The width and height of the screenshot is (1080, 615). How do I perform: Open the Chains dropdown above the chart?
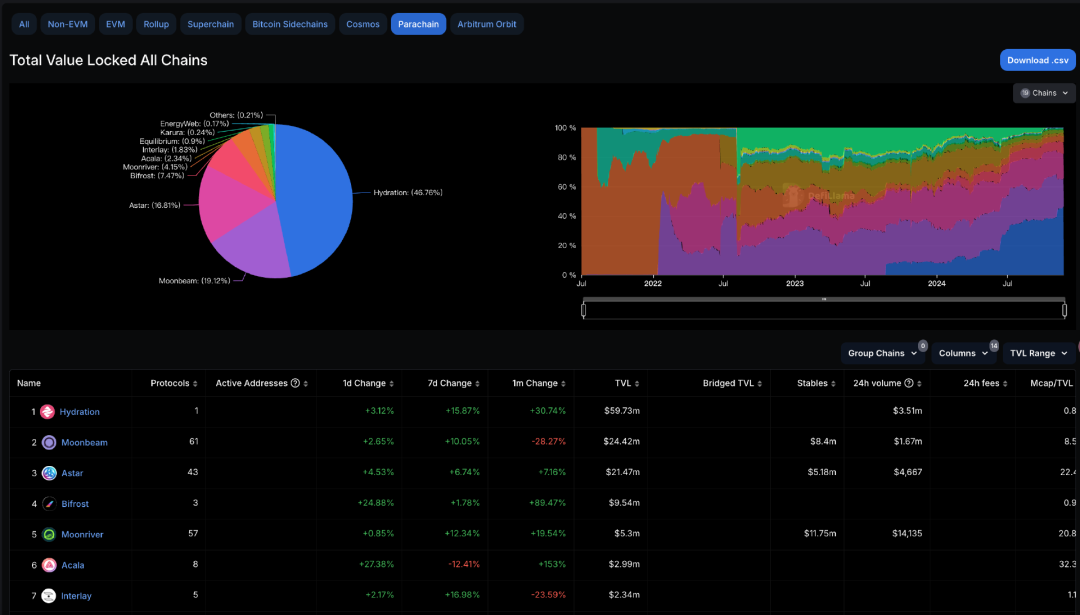point(1044,93)
